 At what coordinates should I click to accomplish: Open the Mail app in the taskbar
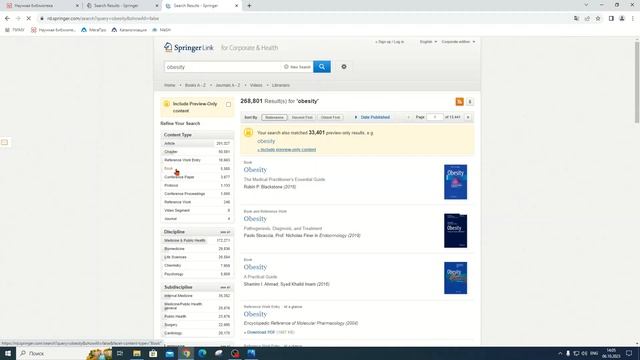pyautogui.click(x=169, y=353)
